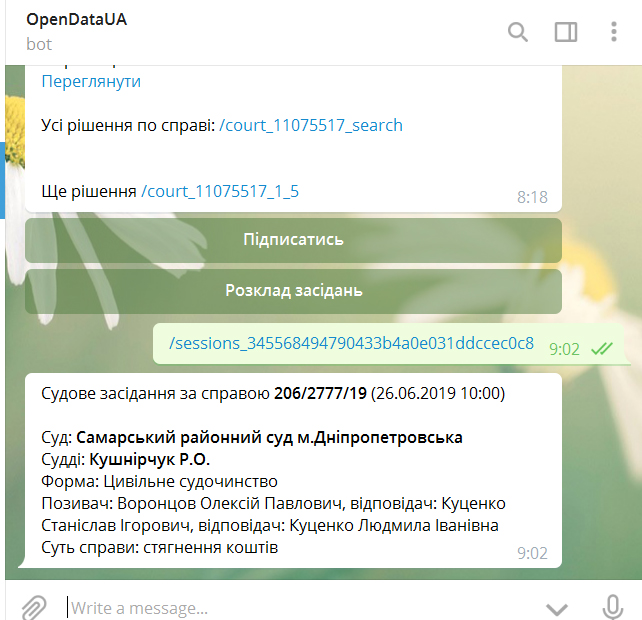Click the /court_11075517_1_5 command link
The height and width of the screenshot is (620, 642).
coord(220,191)
